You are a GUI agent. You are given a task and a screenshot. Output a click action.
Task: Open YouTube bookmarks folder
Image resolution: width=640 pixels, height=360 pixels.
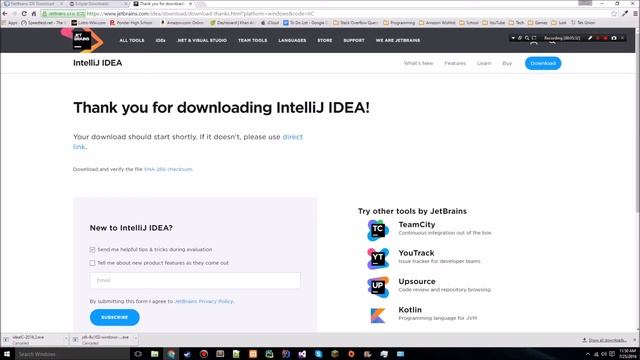pos(493,23)
